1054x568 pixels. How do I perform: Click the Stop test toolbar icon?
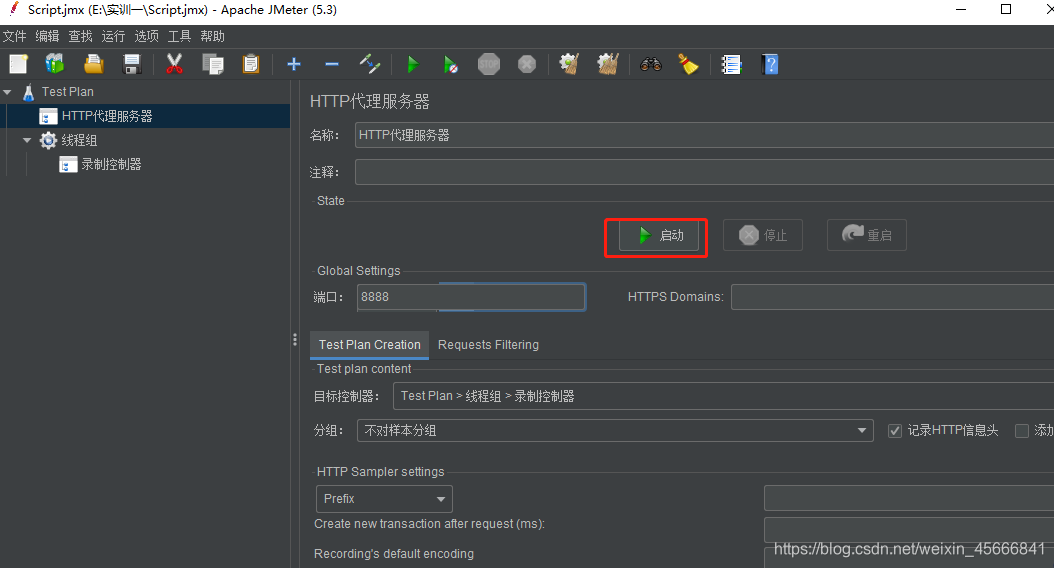pyautogui.click(x=489, y=65)
